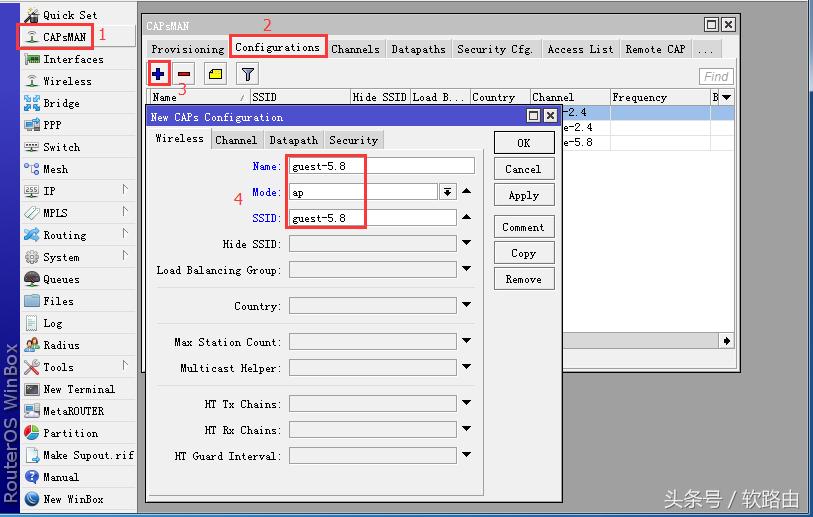Click the yellow comment toolbar button
Screen dimensions: 813x517
216,74
